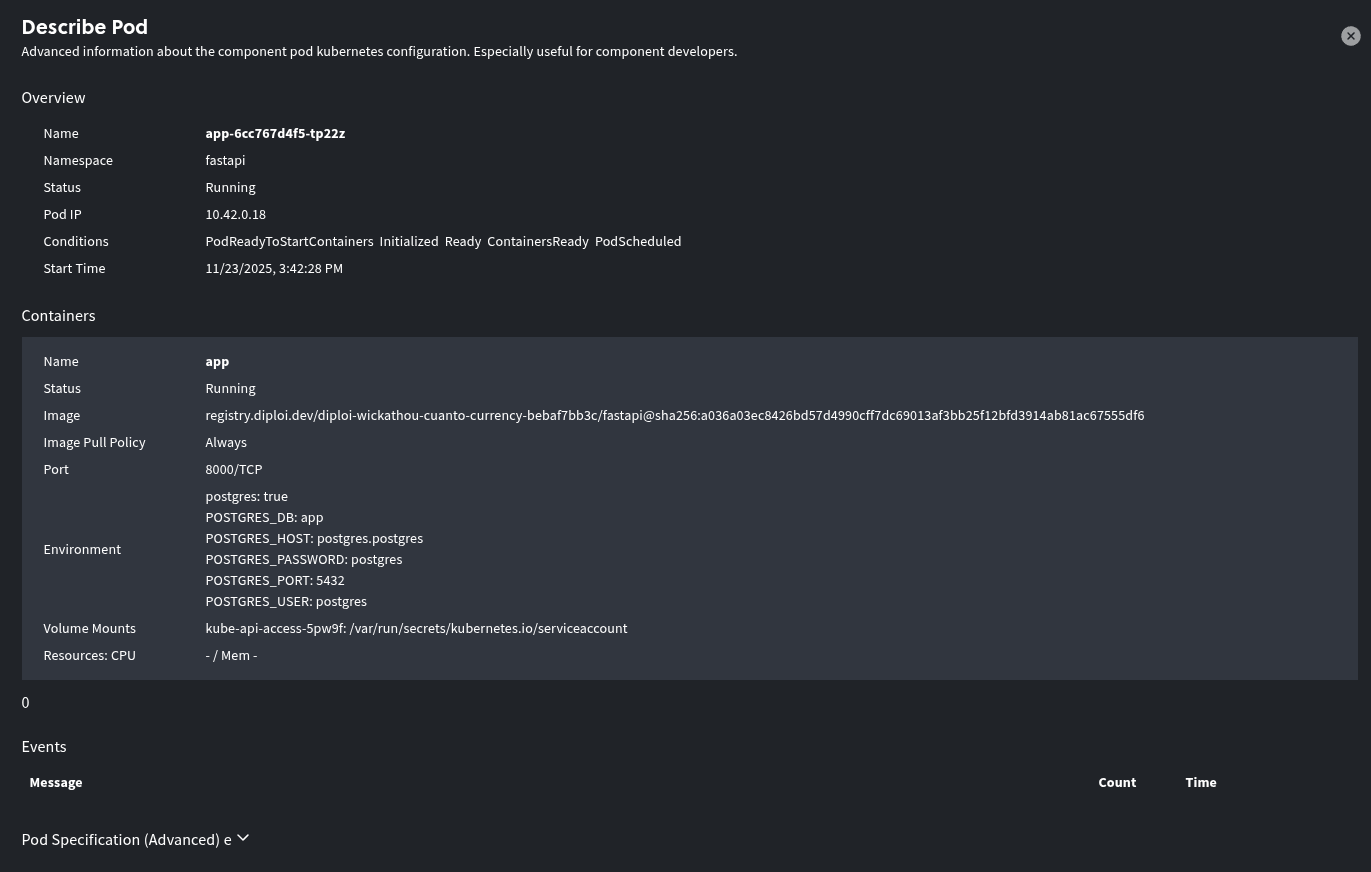Image resolution: width=1371 pixels, height=872 pixels.
Task: Click the Pod Specification (Advanced) heading
Action: tap(120, 839)
